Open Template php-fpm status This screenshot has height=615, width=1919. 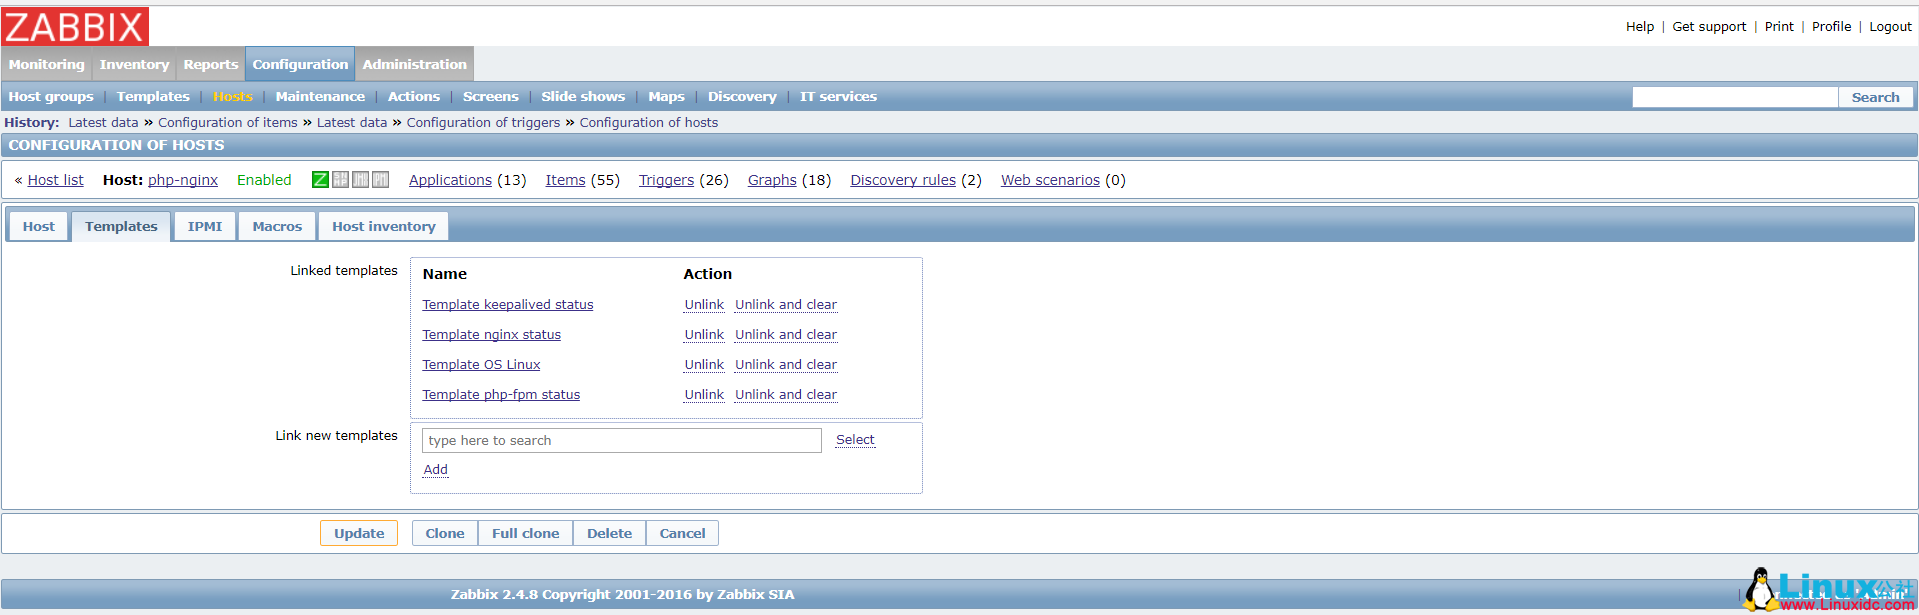click(501, 395)
